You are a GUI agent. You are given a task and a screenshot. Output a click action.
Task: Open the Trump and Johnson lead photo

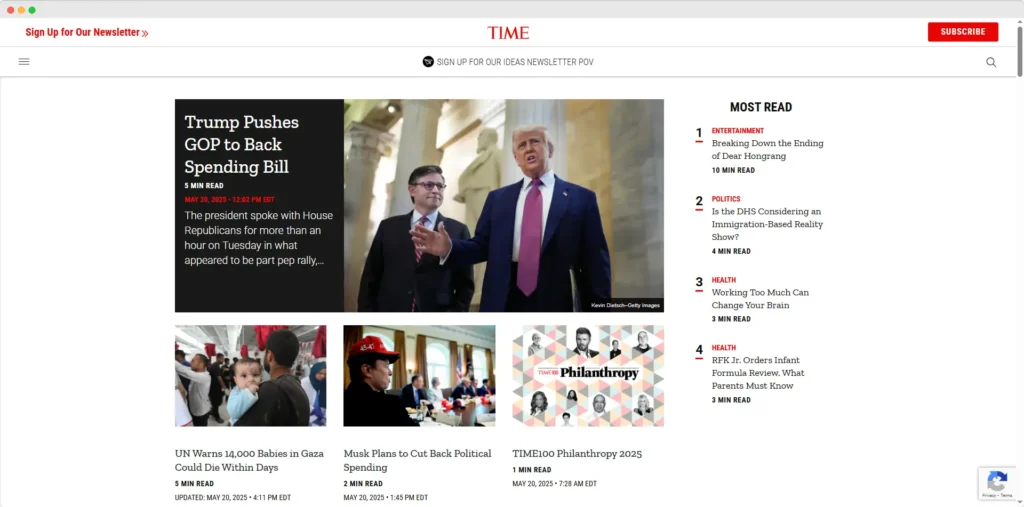click(504, 205)
